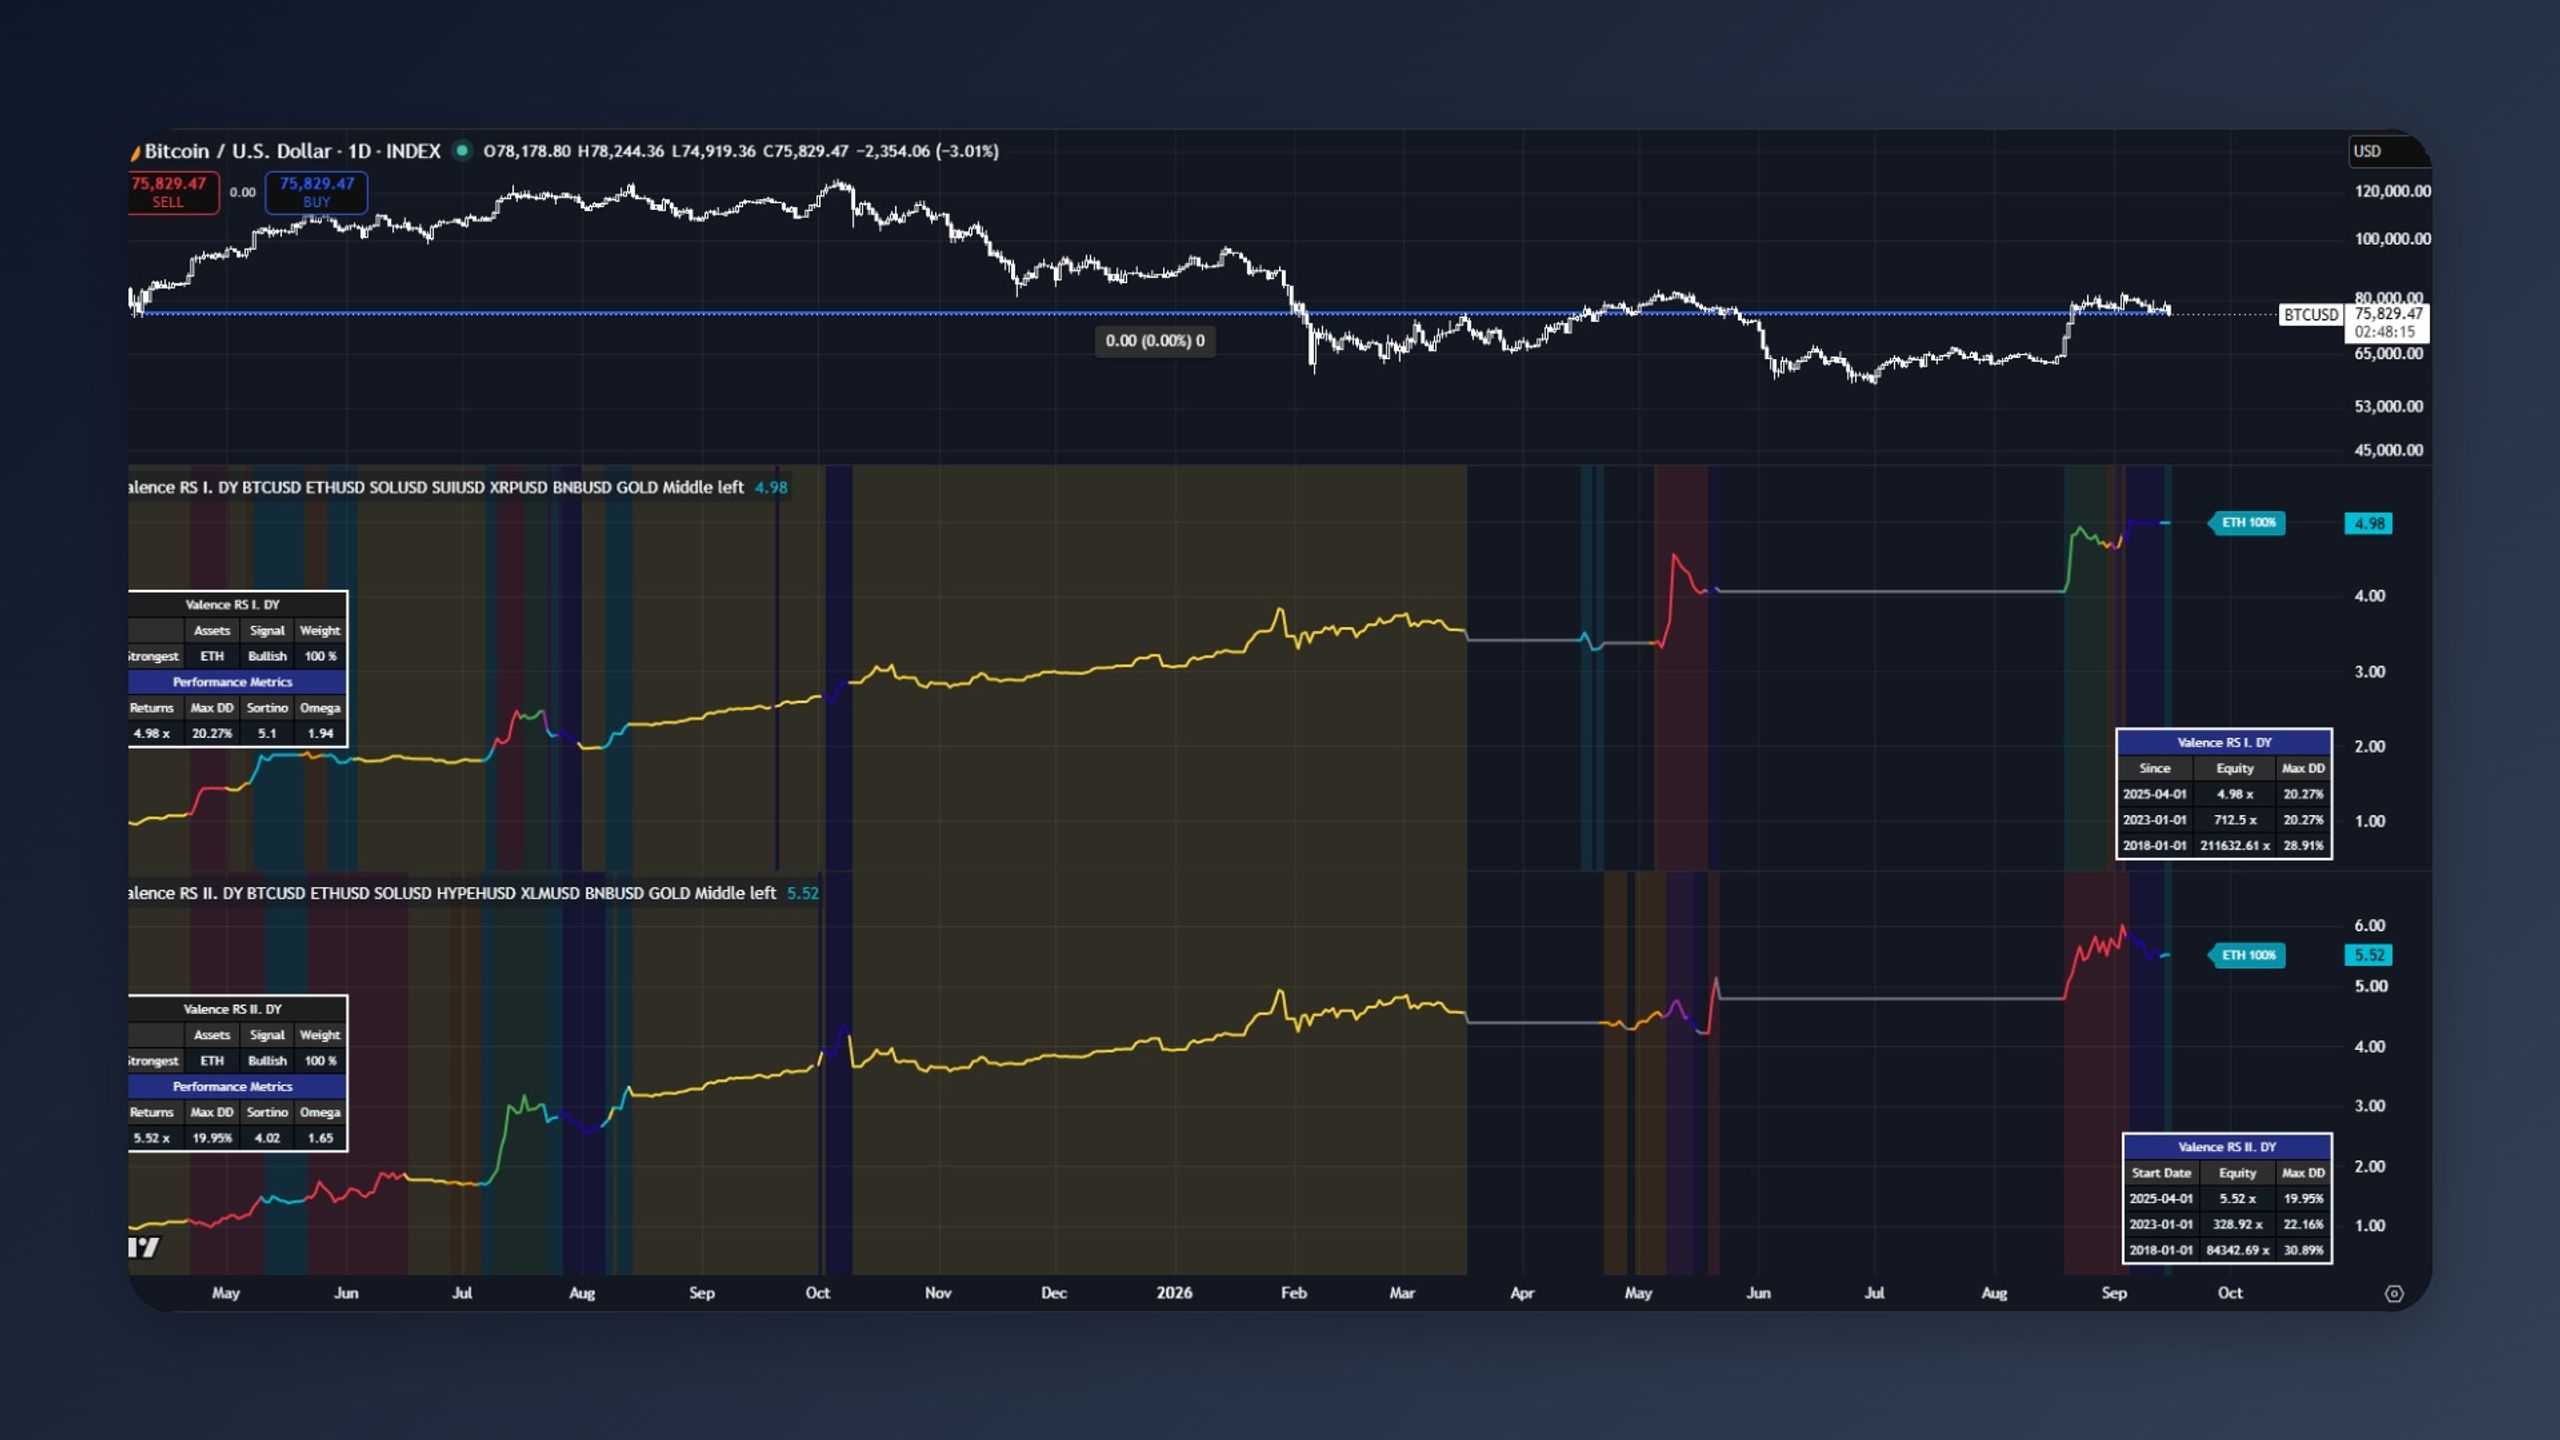This screenshot has height=1440, width=2560.
Task: Click the Oct label near right end of time axis
Action: click(x=2230, y=1293)
